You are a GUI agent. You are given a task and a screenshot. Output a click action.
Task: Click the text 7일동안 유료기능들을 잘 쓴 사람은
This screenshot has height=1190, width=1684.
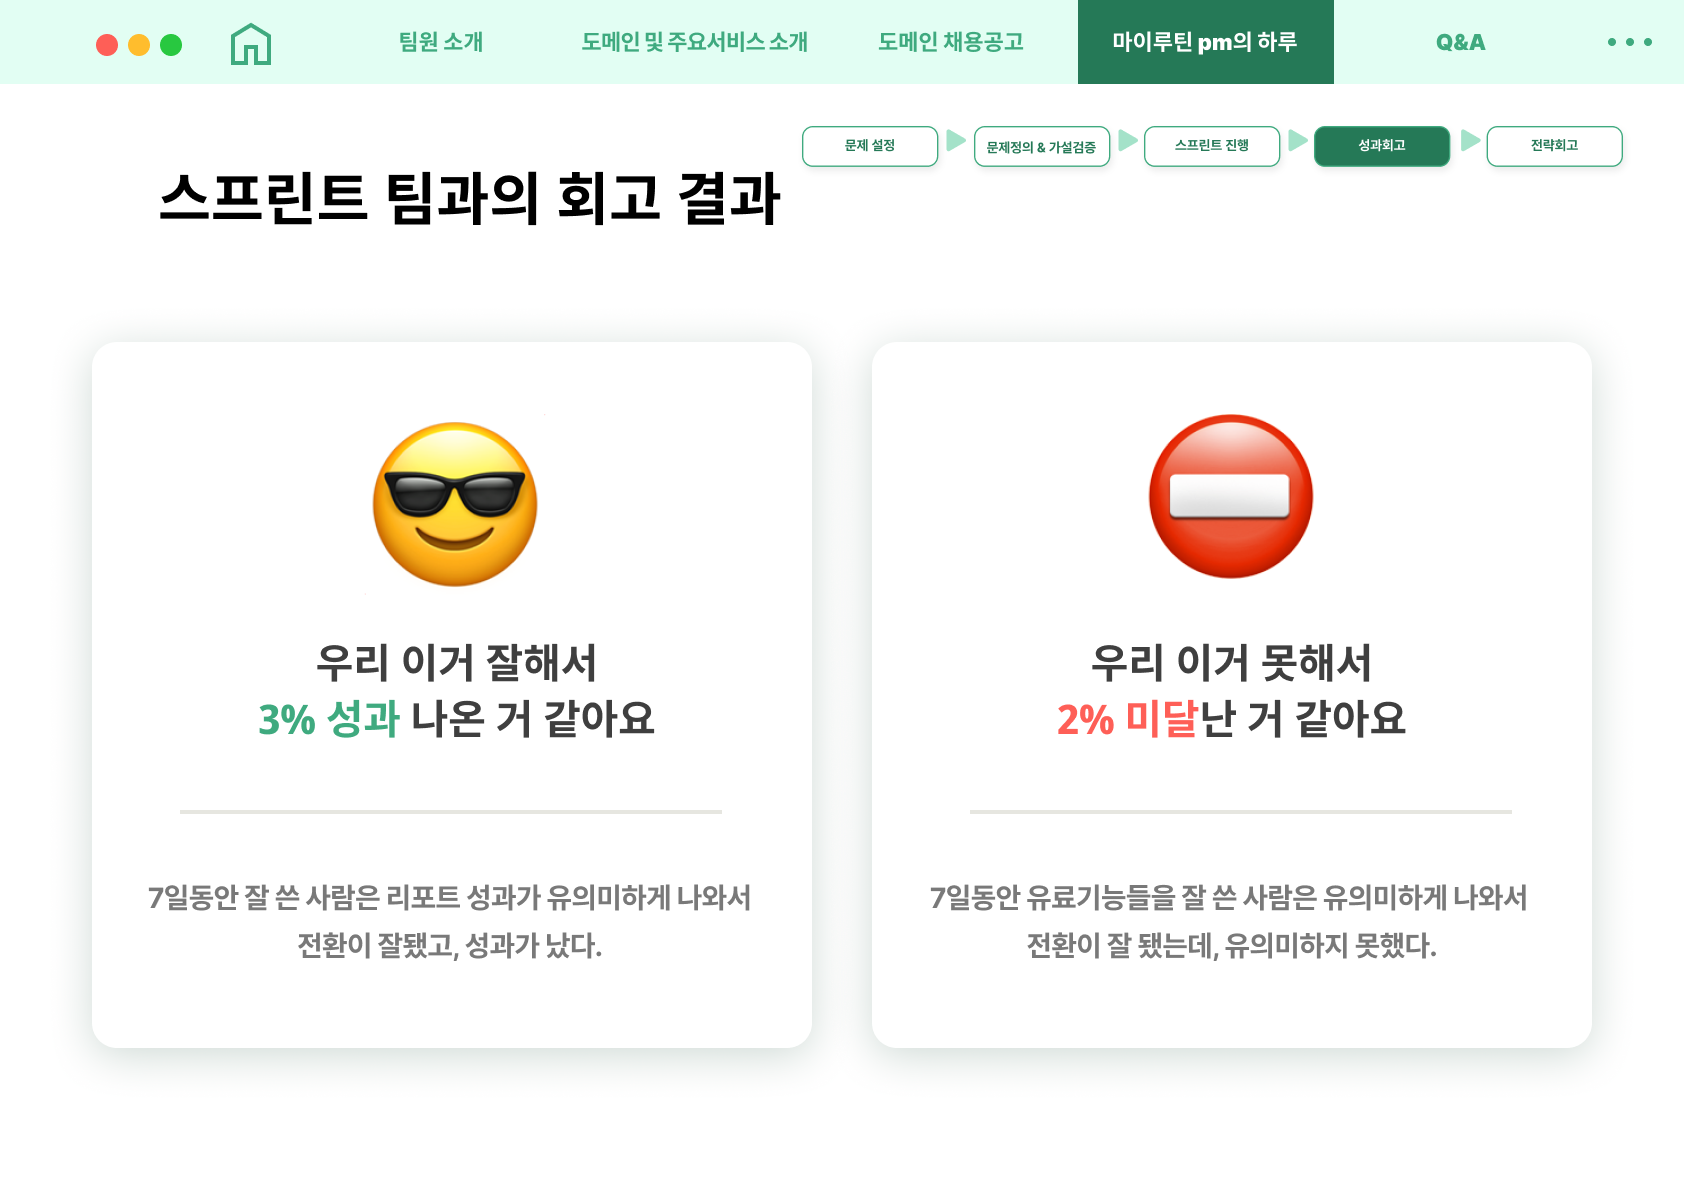1123,898
